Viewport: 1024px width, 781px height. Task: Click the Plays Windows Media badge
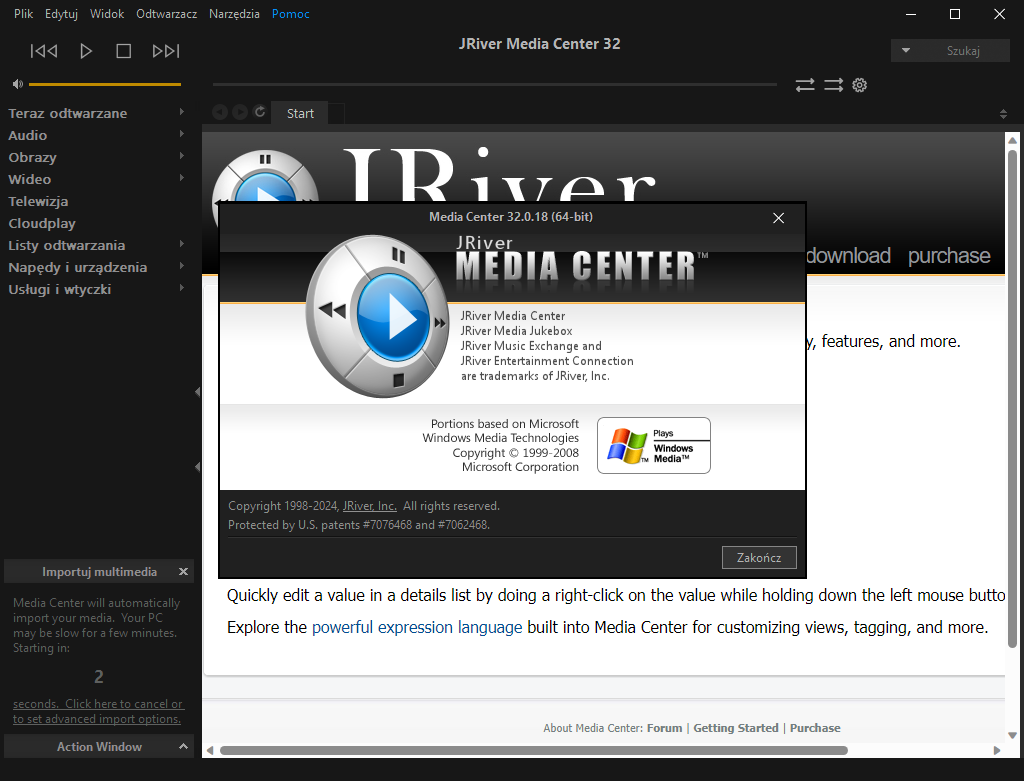point(654,445)
